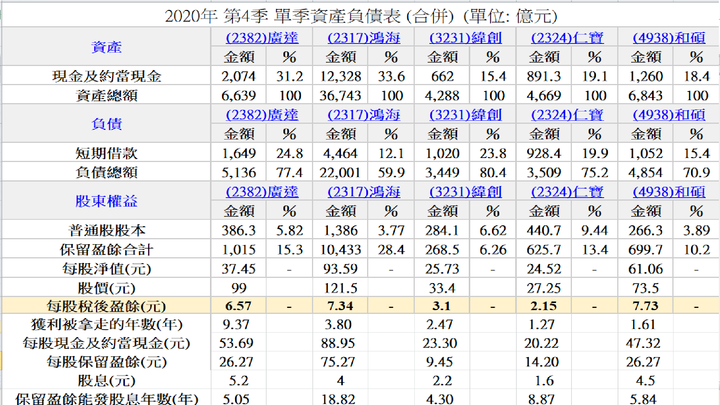Select cell with value 4,854
Viewport: 720px width, 405px height.
[646, 173]
